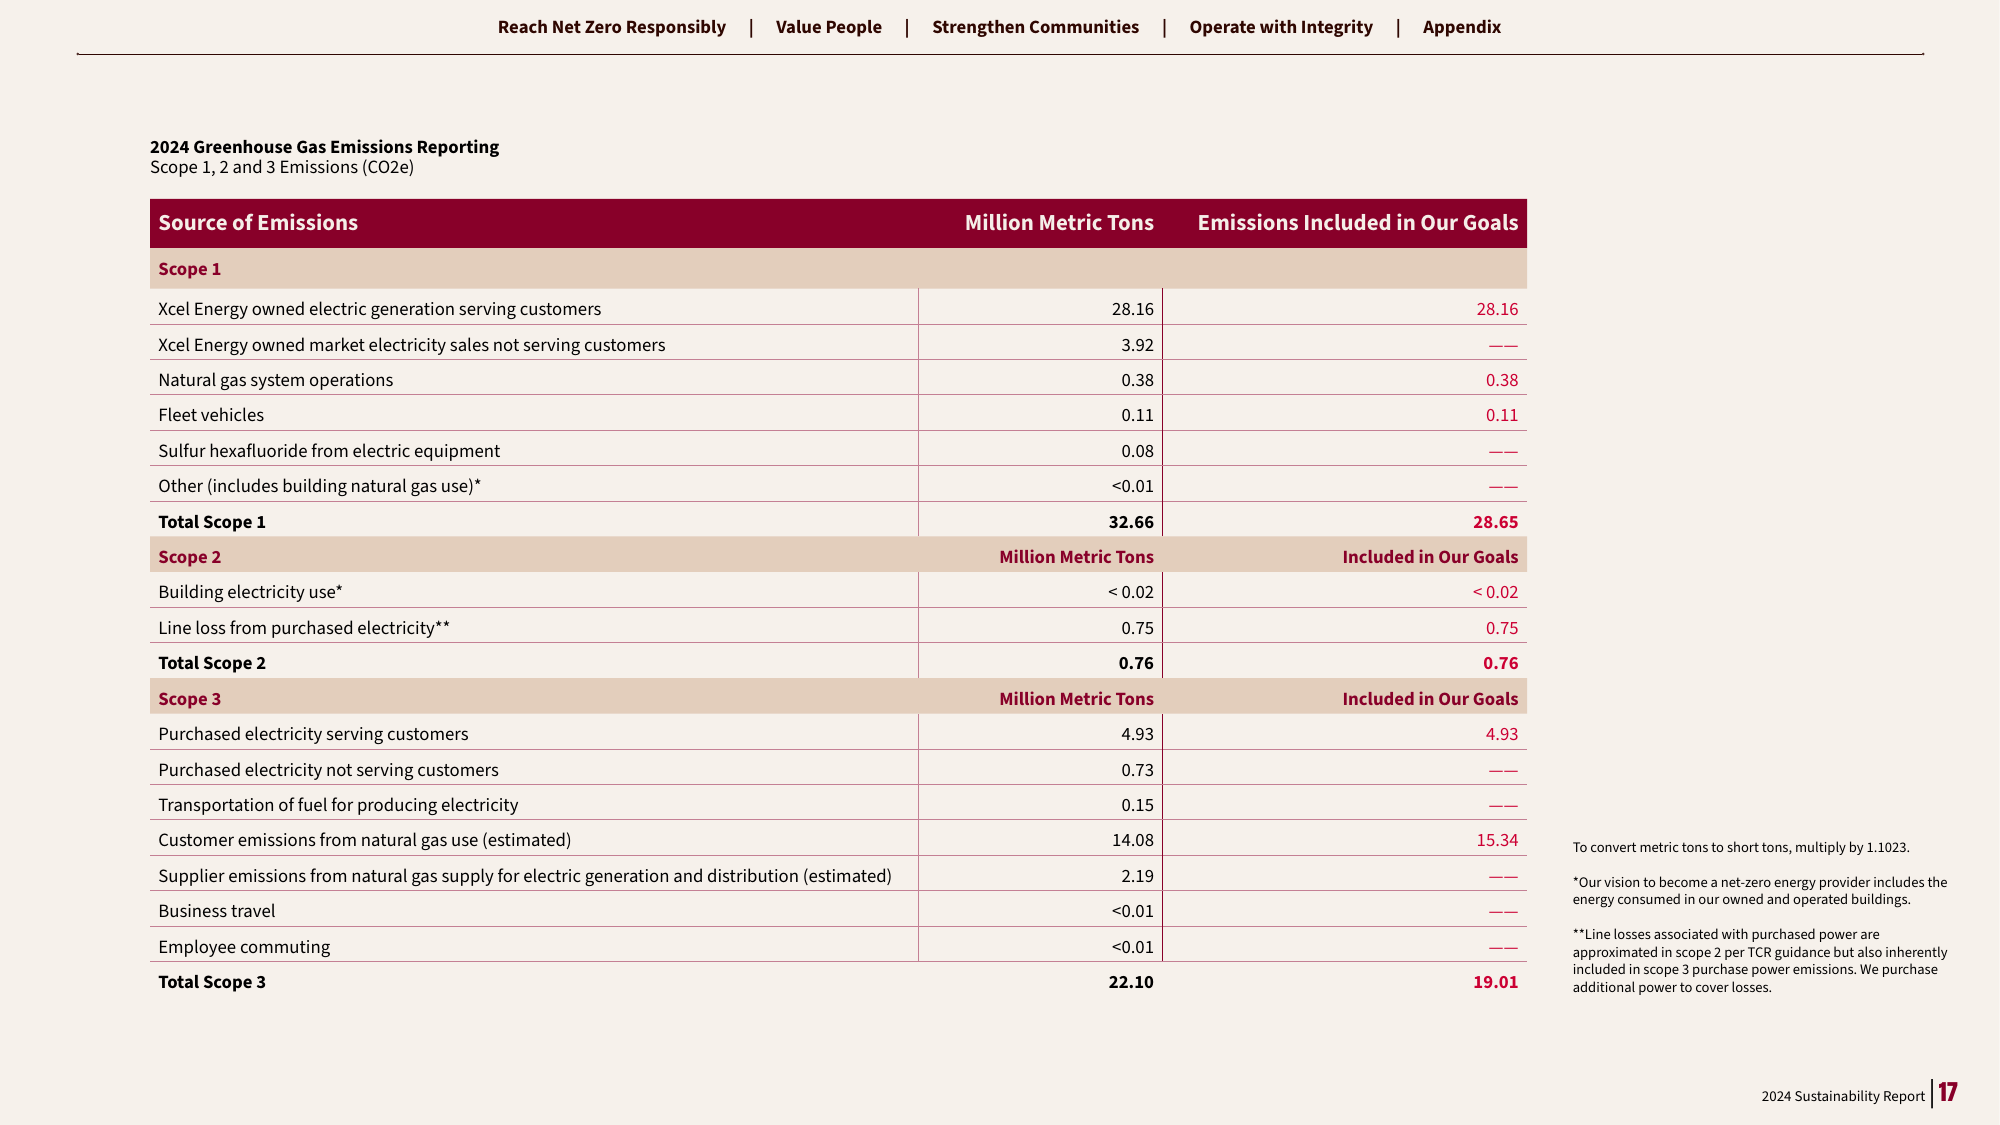Open the Reach Net Zero Responsibly section
Image resolution: width=2000 pixels, height=1125 pixels.
coord(611,27)
